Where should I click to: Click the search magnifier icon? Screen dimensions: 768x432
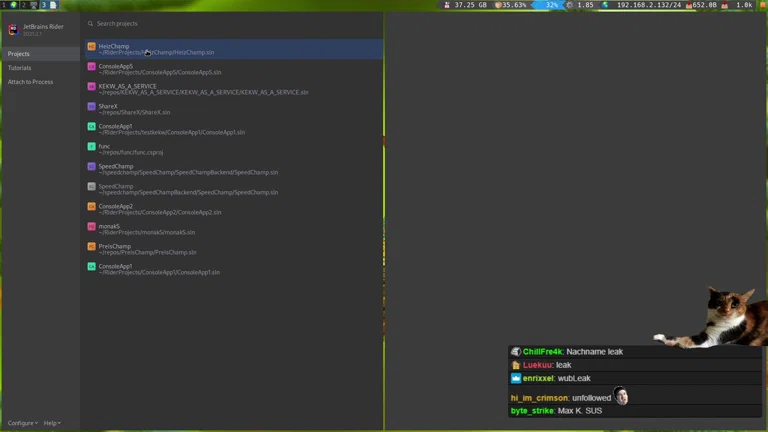click(90, 24)
